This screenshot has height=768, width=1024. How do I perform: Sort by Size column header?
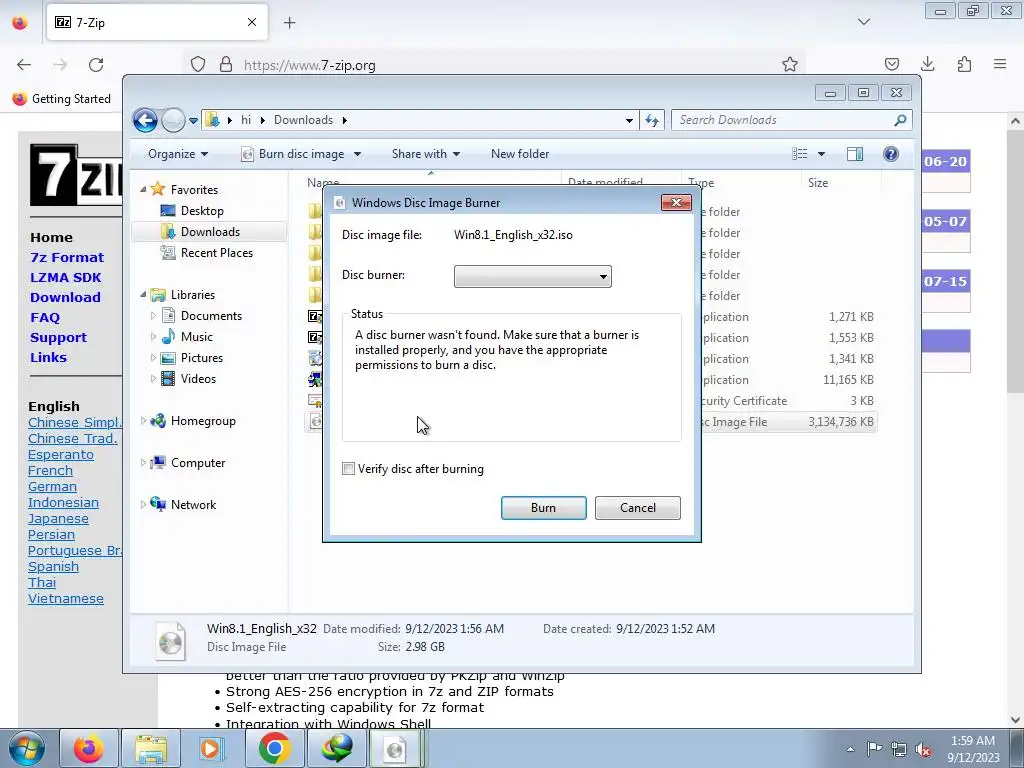pos(818,183)
